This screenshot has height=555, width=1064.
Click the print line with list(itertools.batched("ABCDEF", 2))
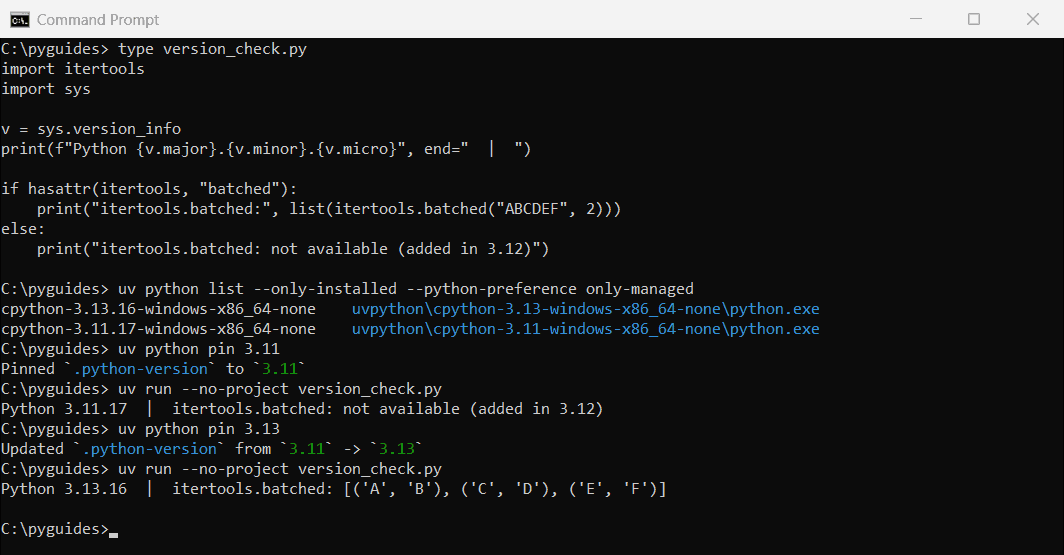pos(329,209)
